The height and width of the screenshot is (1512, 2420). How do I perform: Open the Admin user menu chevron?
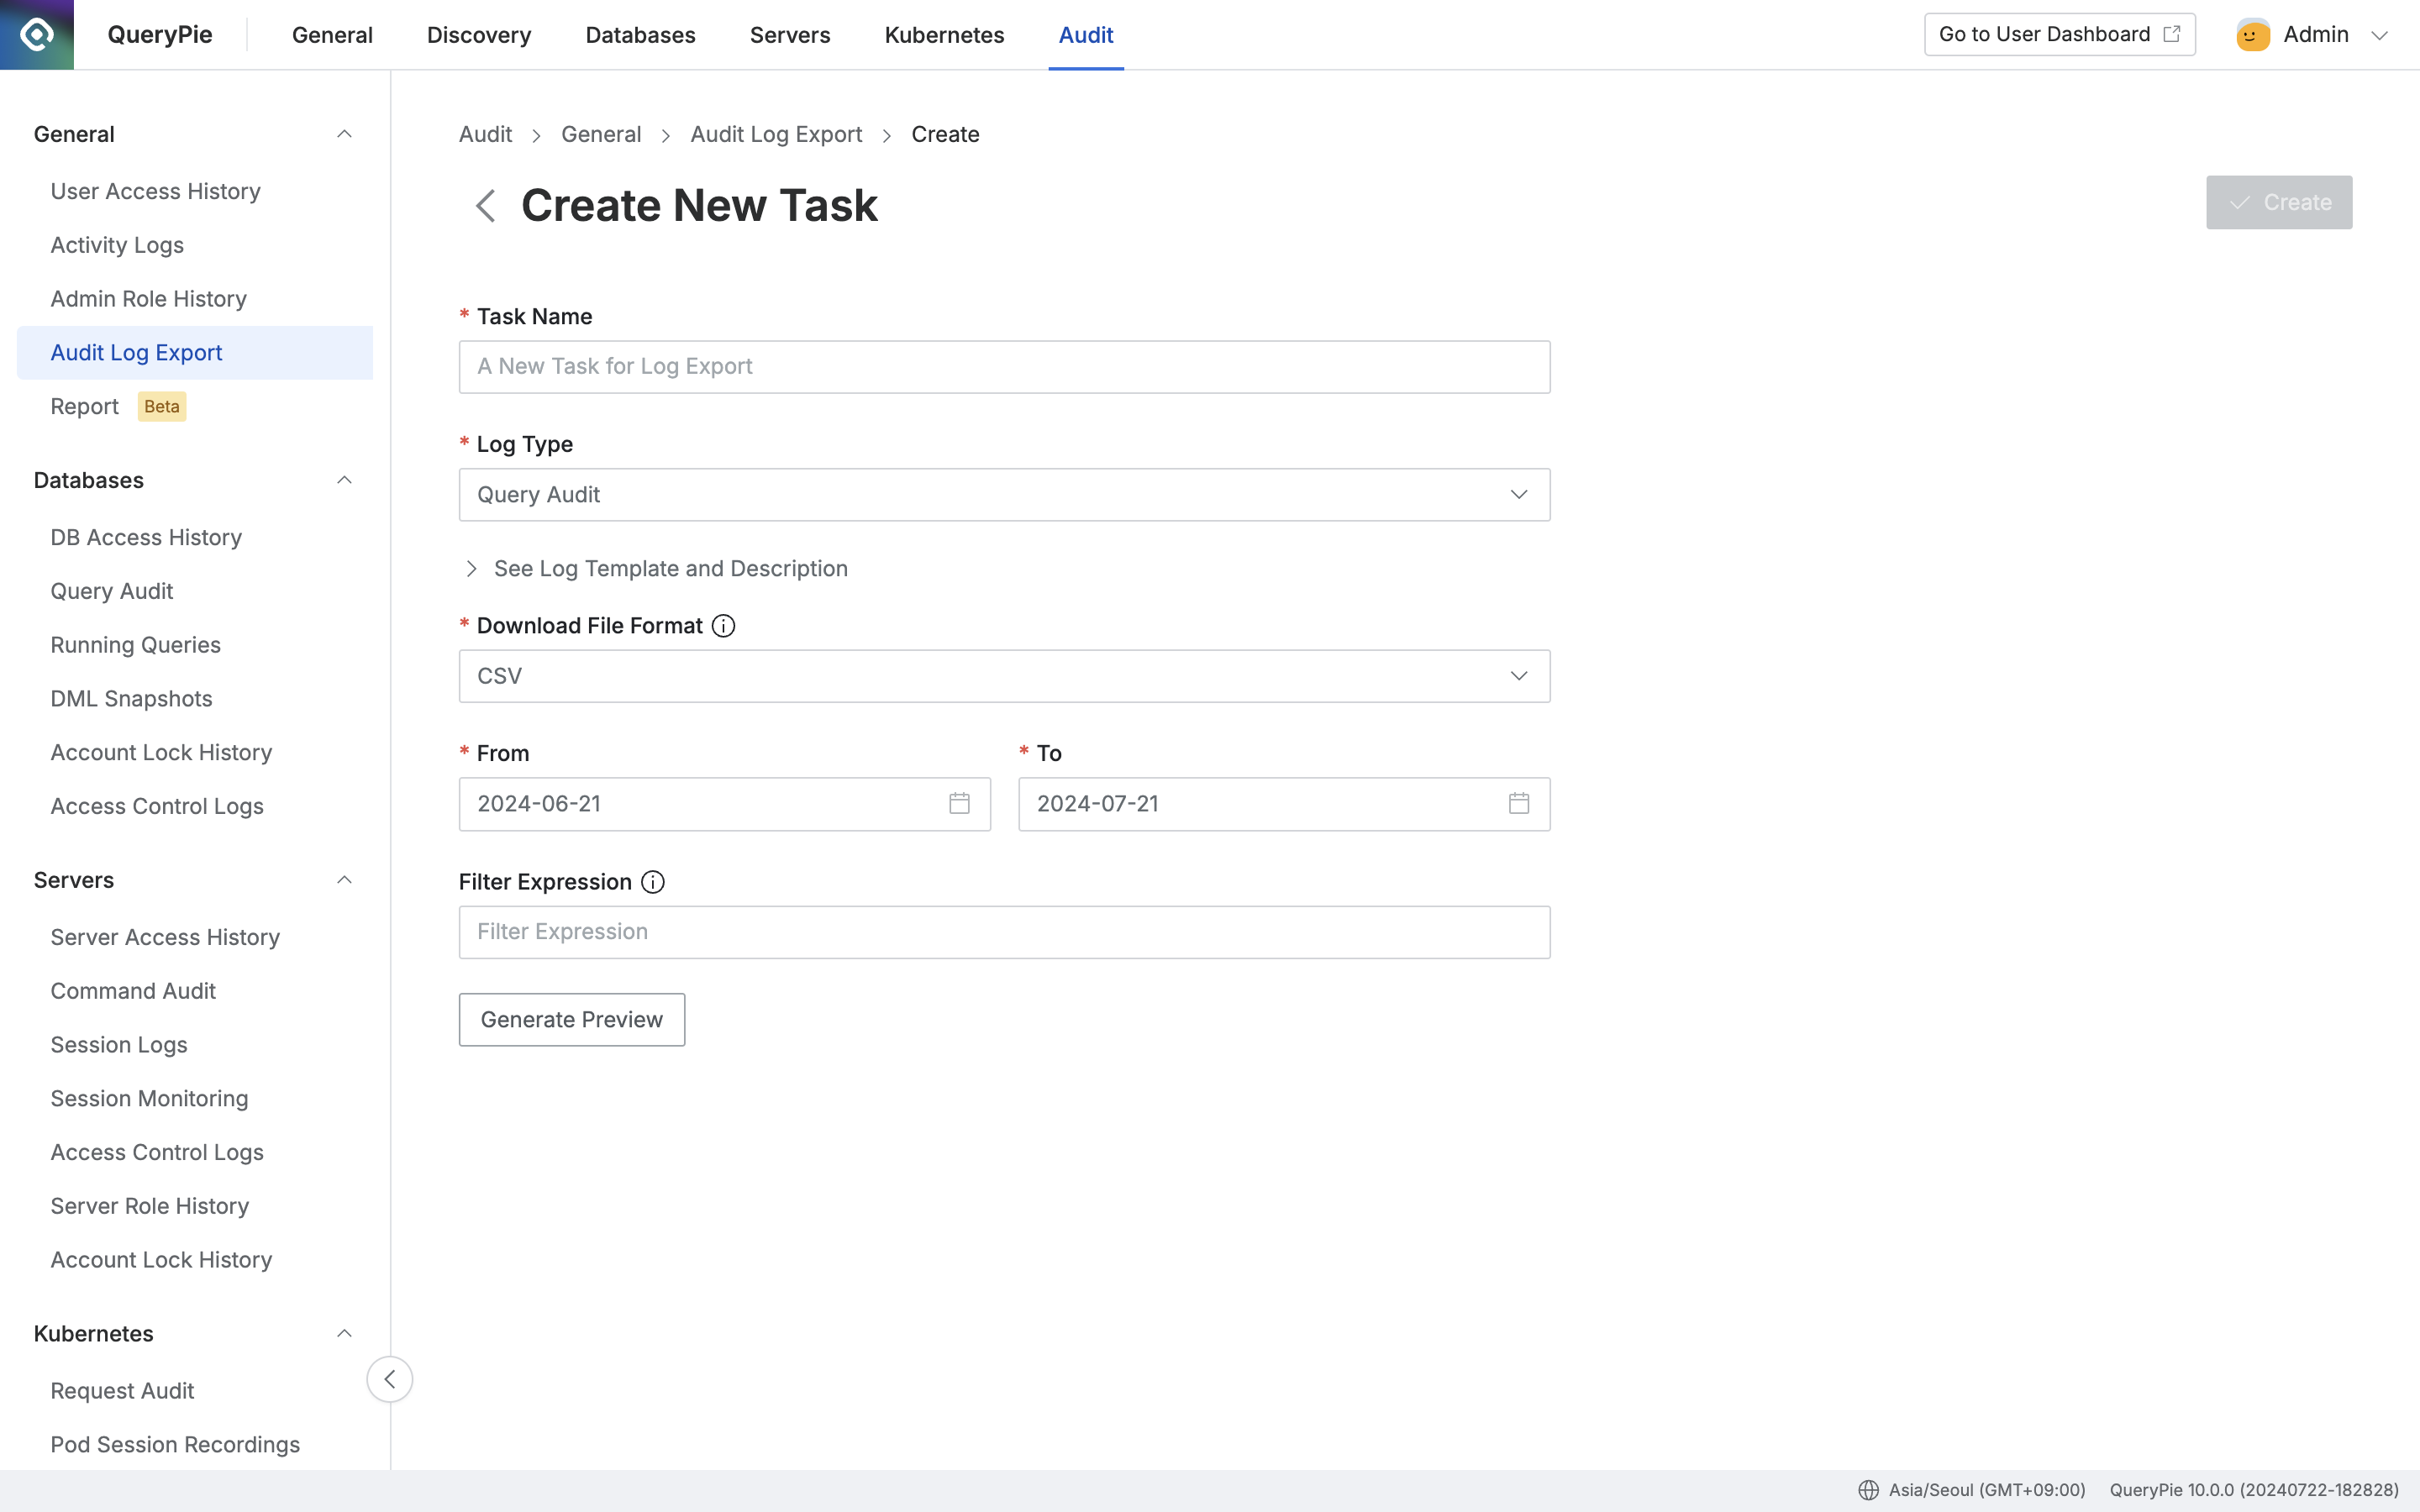[2380, 35]
